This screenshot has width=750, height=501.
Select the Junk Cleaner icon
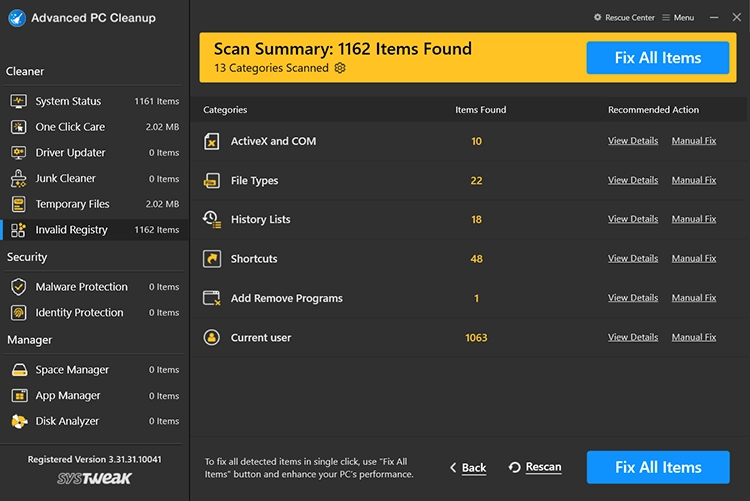tap(19, 178)
